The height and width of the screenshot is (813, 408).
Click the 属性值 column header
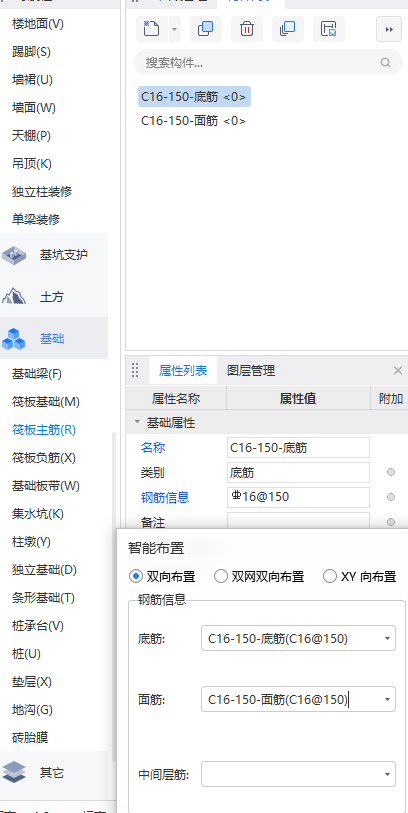298,398
